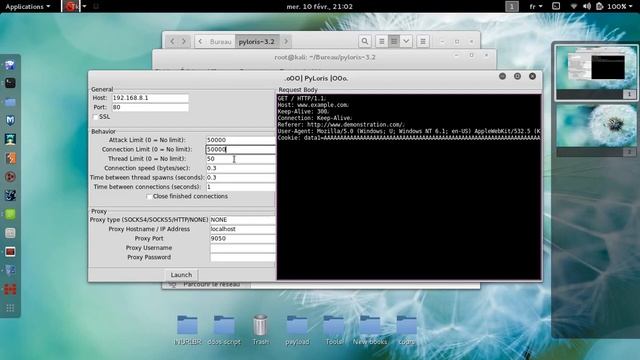Image resolution: width=640 pixels, height=360 pixels.
Task: Open file manager hamburger menu
Action: tap(423, 41)
